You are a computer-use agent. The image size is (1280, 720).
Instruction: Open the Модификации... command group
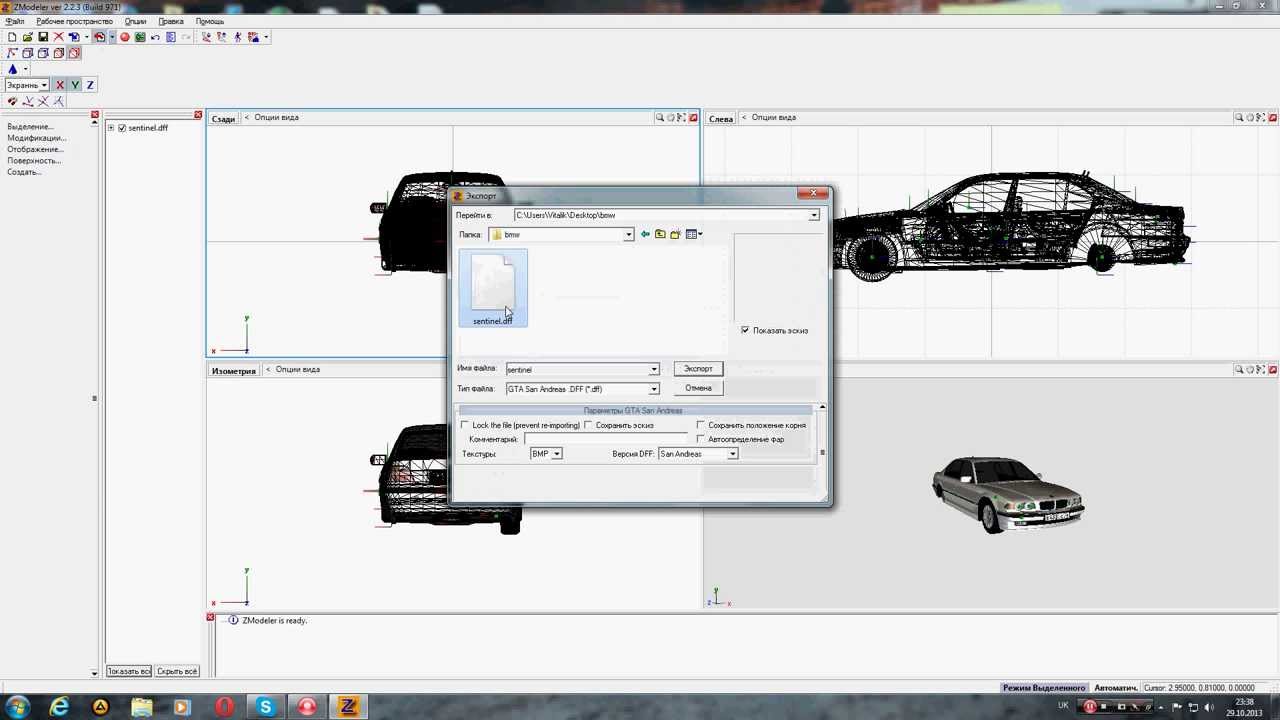pyautogui.click(x=36, y=138)
